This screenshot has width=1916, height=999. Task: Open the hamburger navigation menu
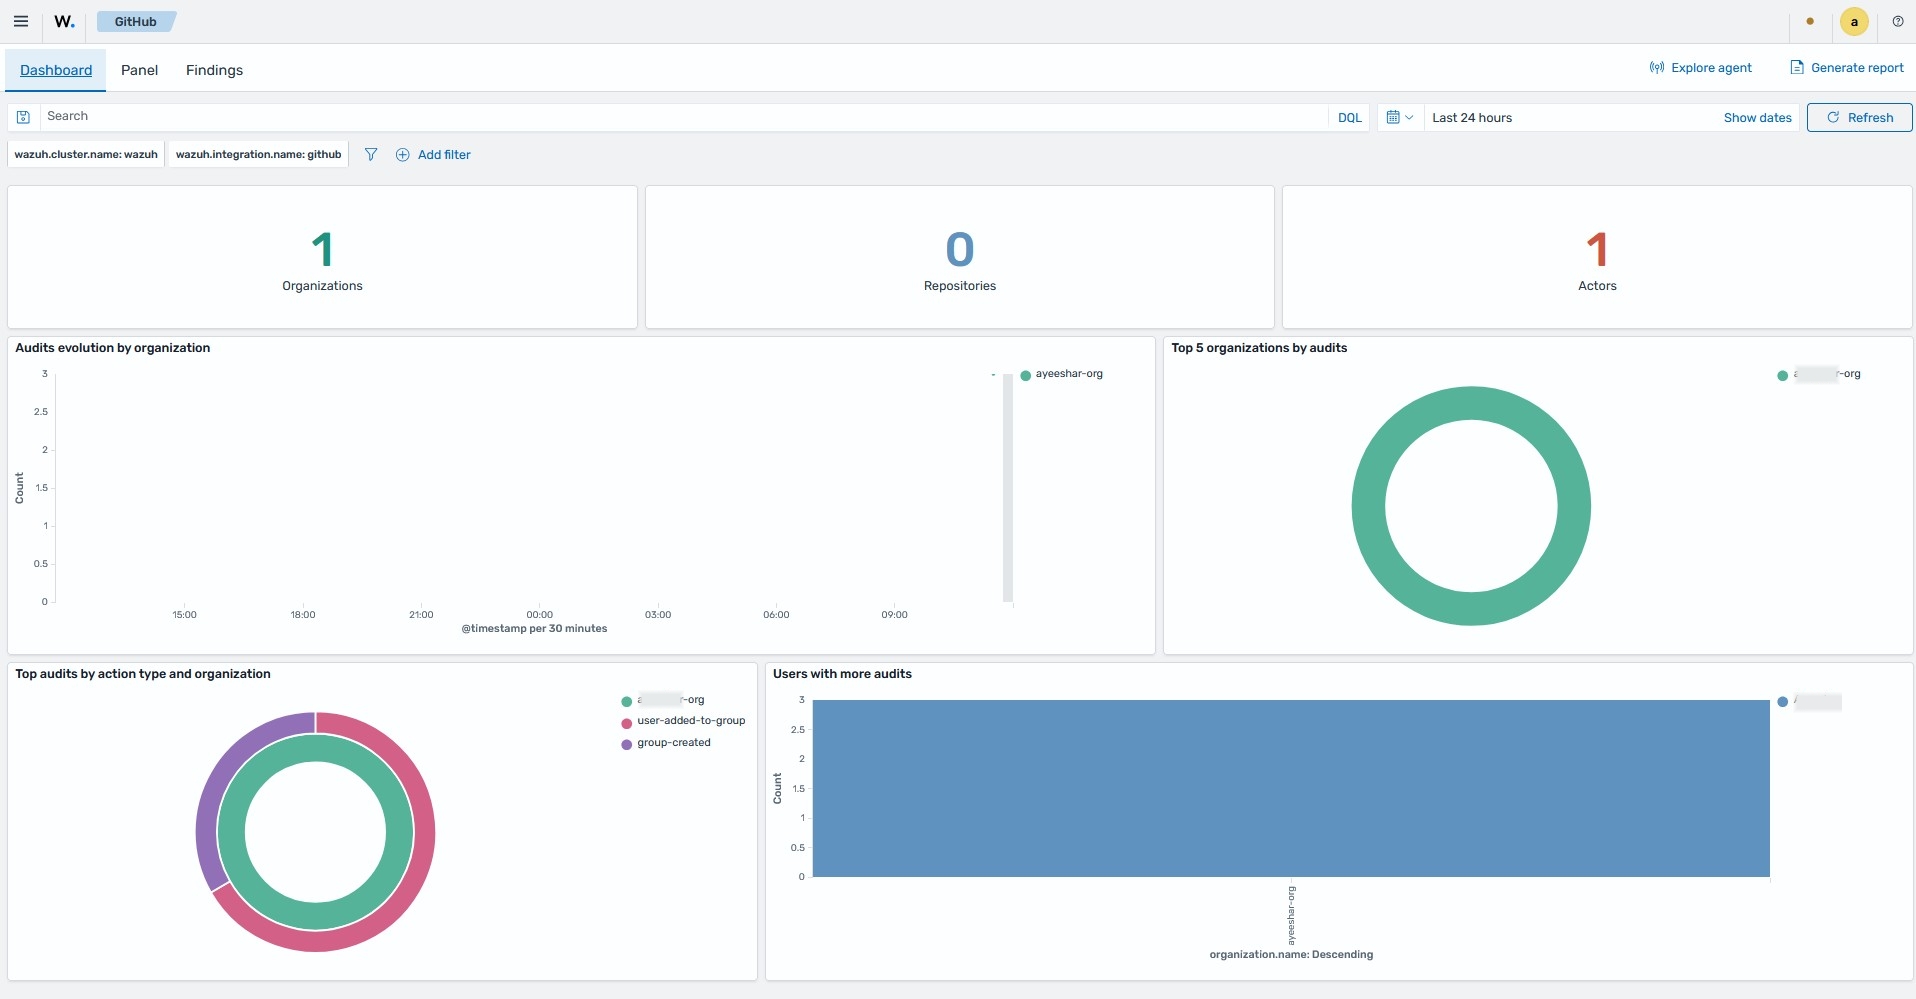coord(21,21)
